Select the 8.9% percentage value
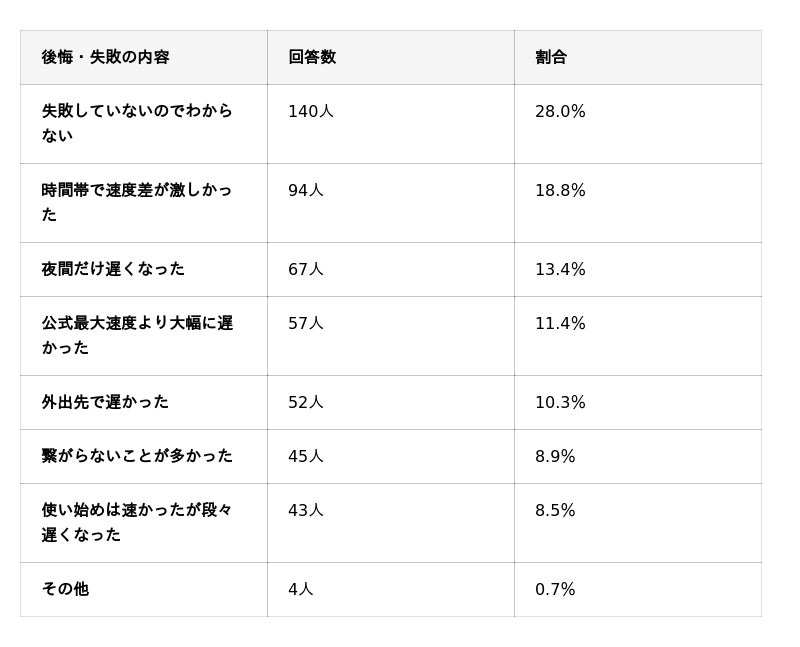Image resolution: width=800 pixels, height=647 pixels. coord(555,457)
